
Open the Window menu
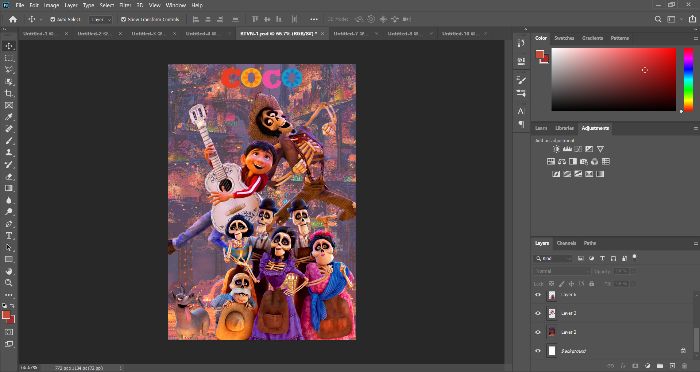coord(175,5)
